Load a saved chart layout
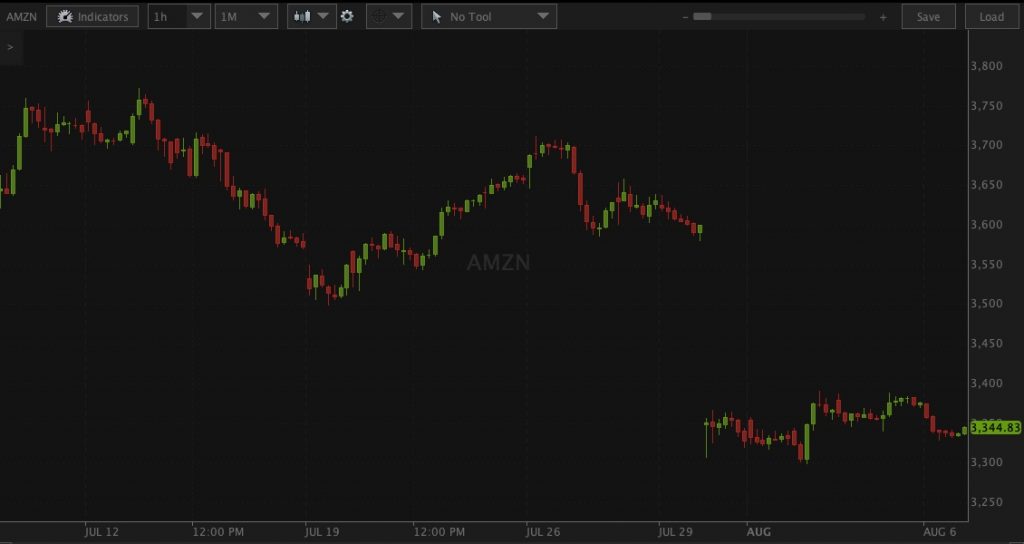 point(991,16)
